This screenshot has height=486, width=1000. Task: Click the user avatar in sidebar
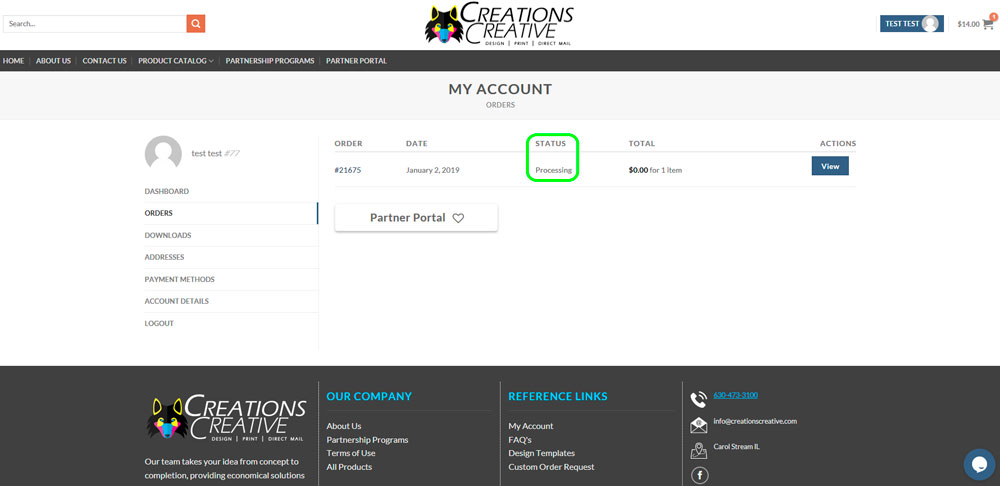click(x=163, y=154)
